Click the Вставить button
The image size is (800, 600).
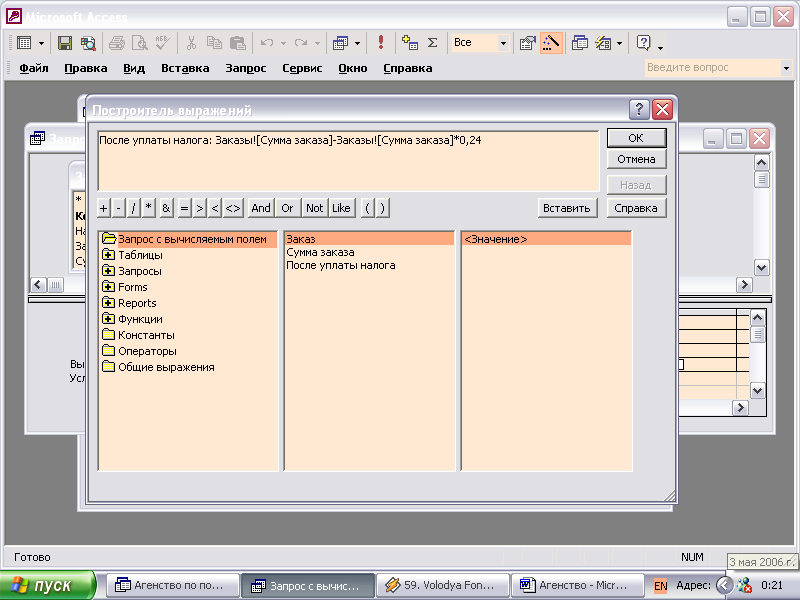(x=567, y=208)
